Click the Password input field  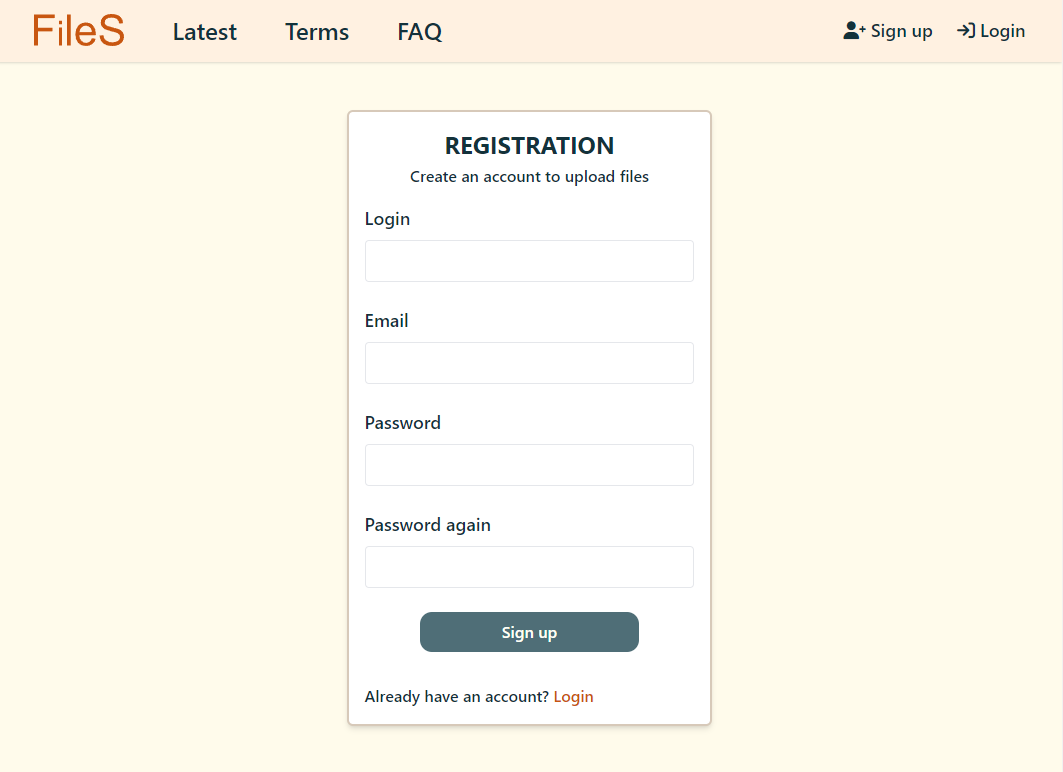pyautogui.click(x=529, y=465)
